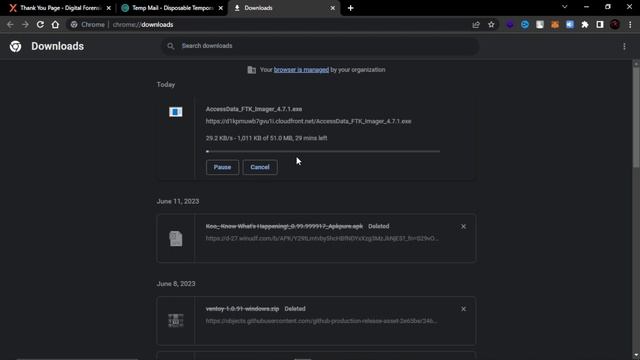Close the Downloads tab
This screenshot has width=640, height=360.
click(333, 8)
